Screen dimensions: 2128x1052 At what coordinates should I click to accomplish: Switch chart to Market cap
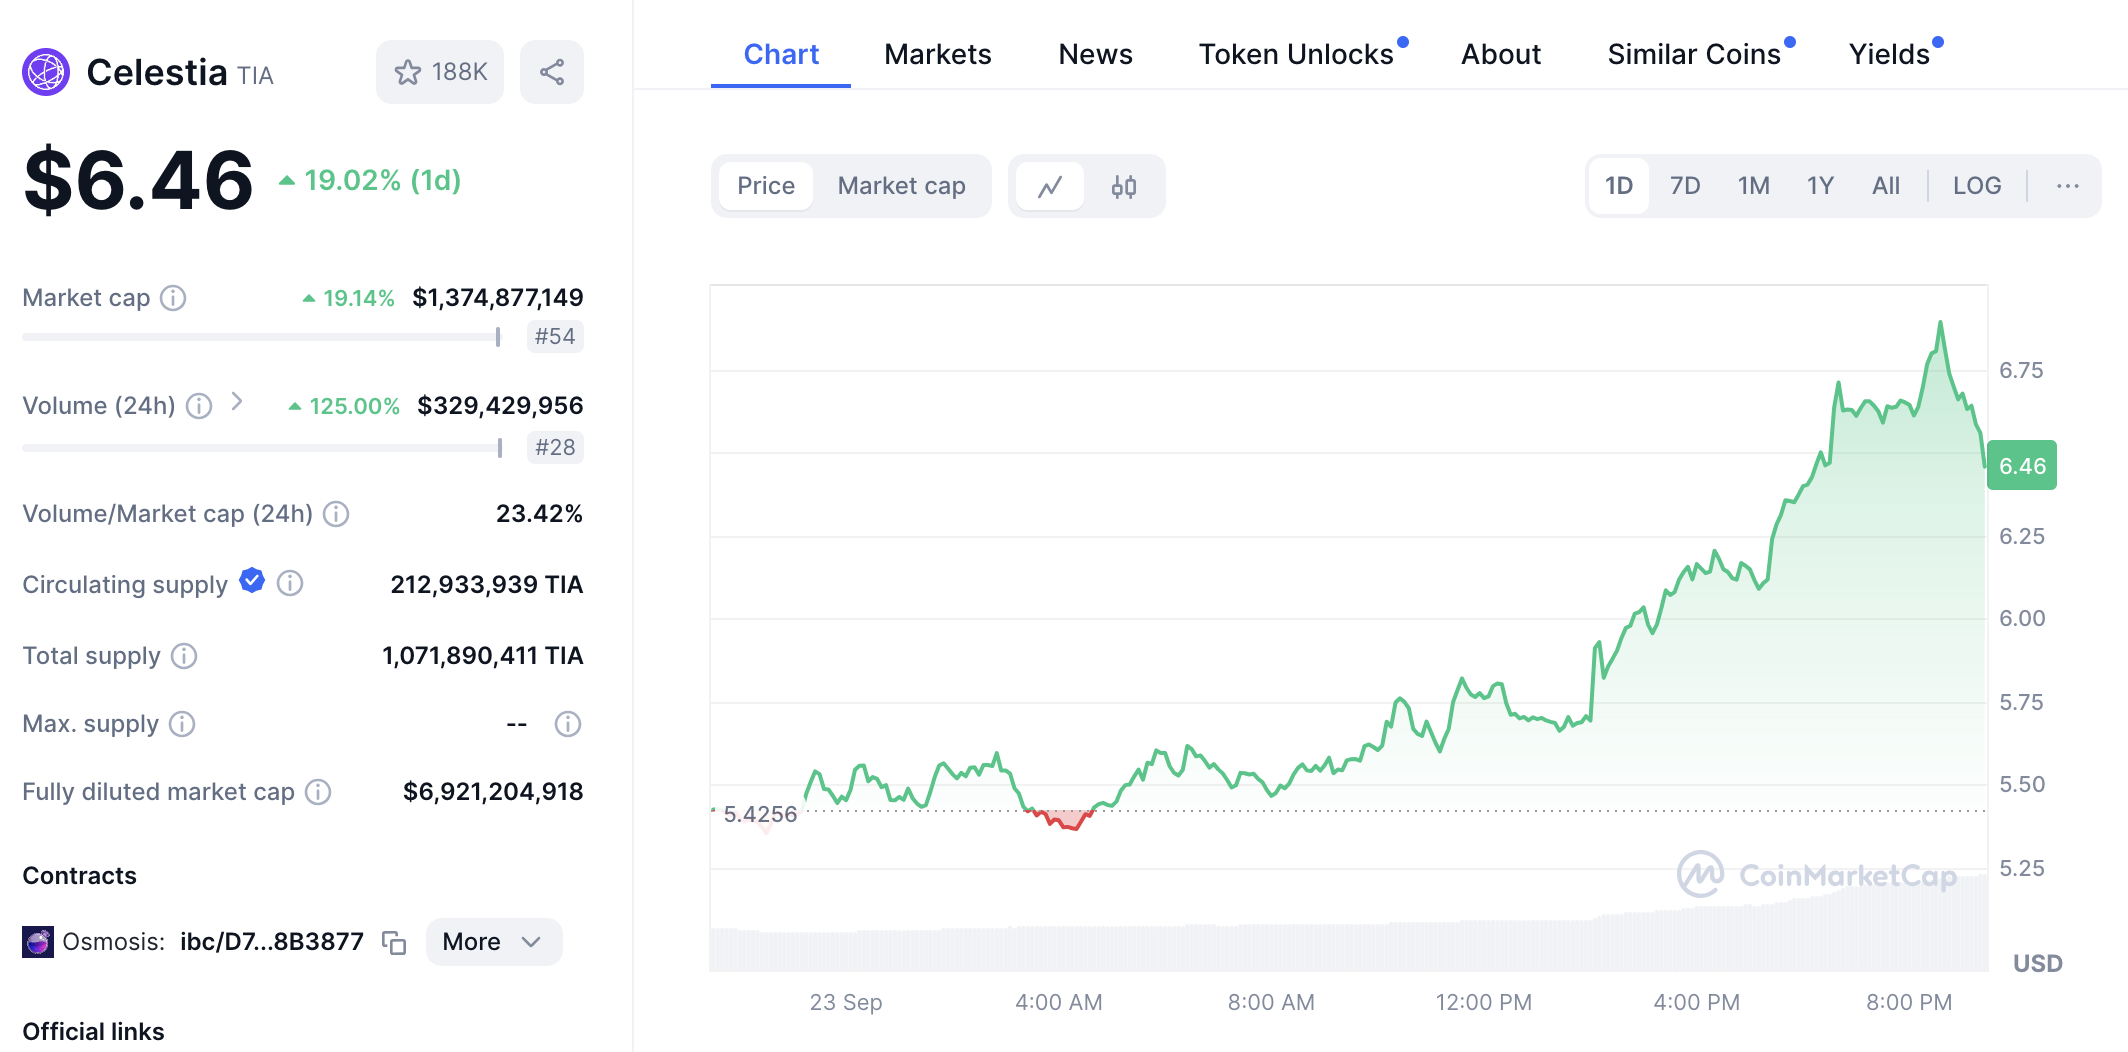point(902,186)
